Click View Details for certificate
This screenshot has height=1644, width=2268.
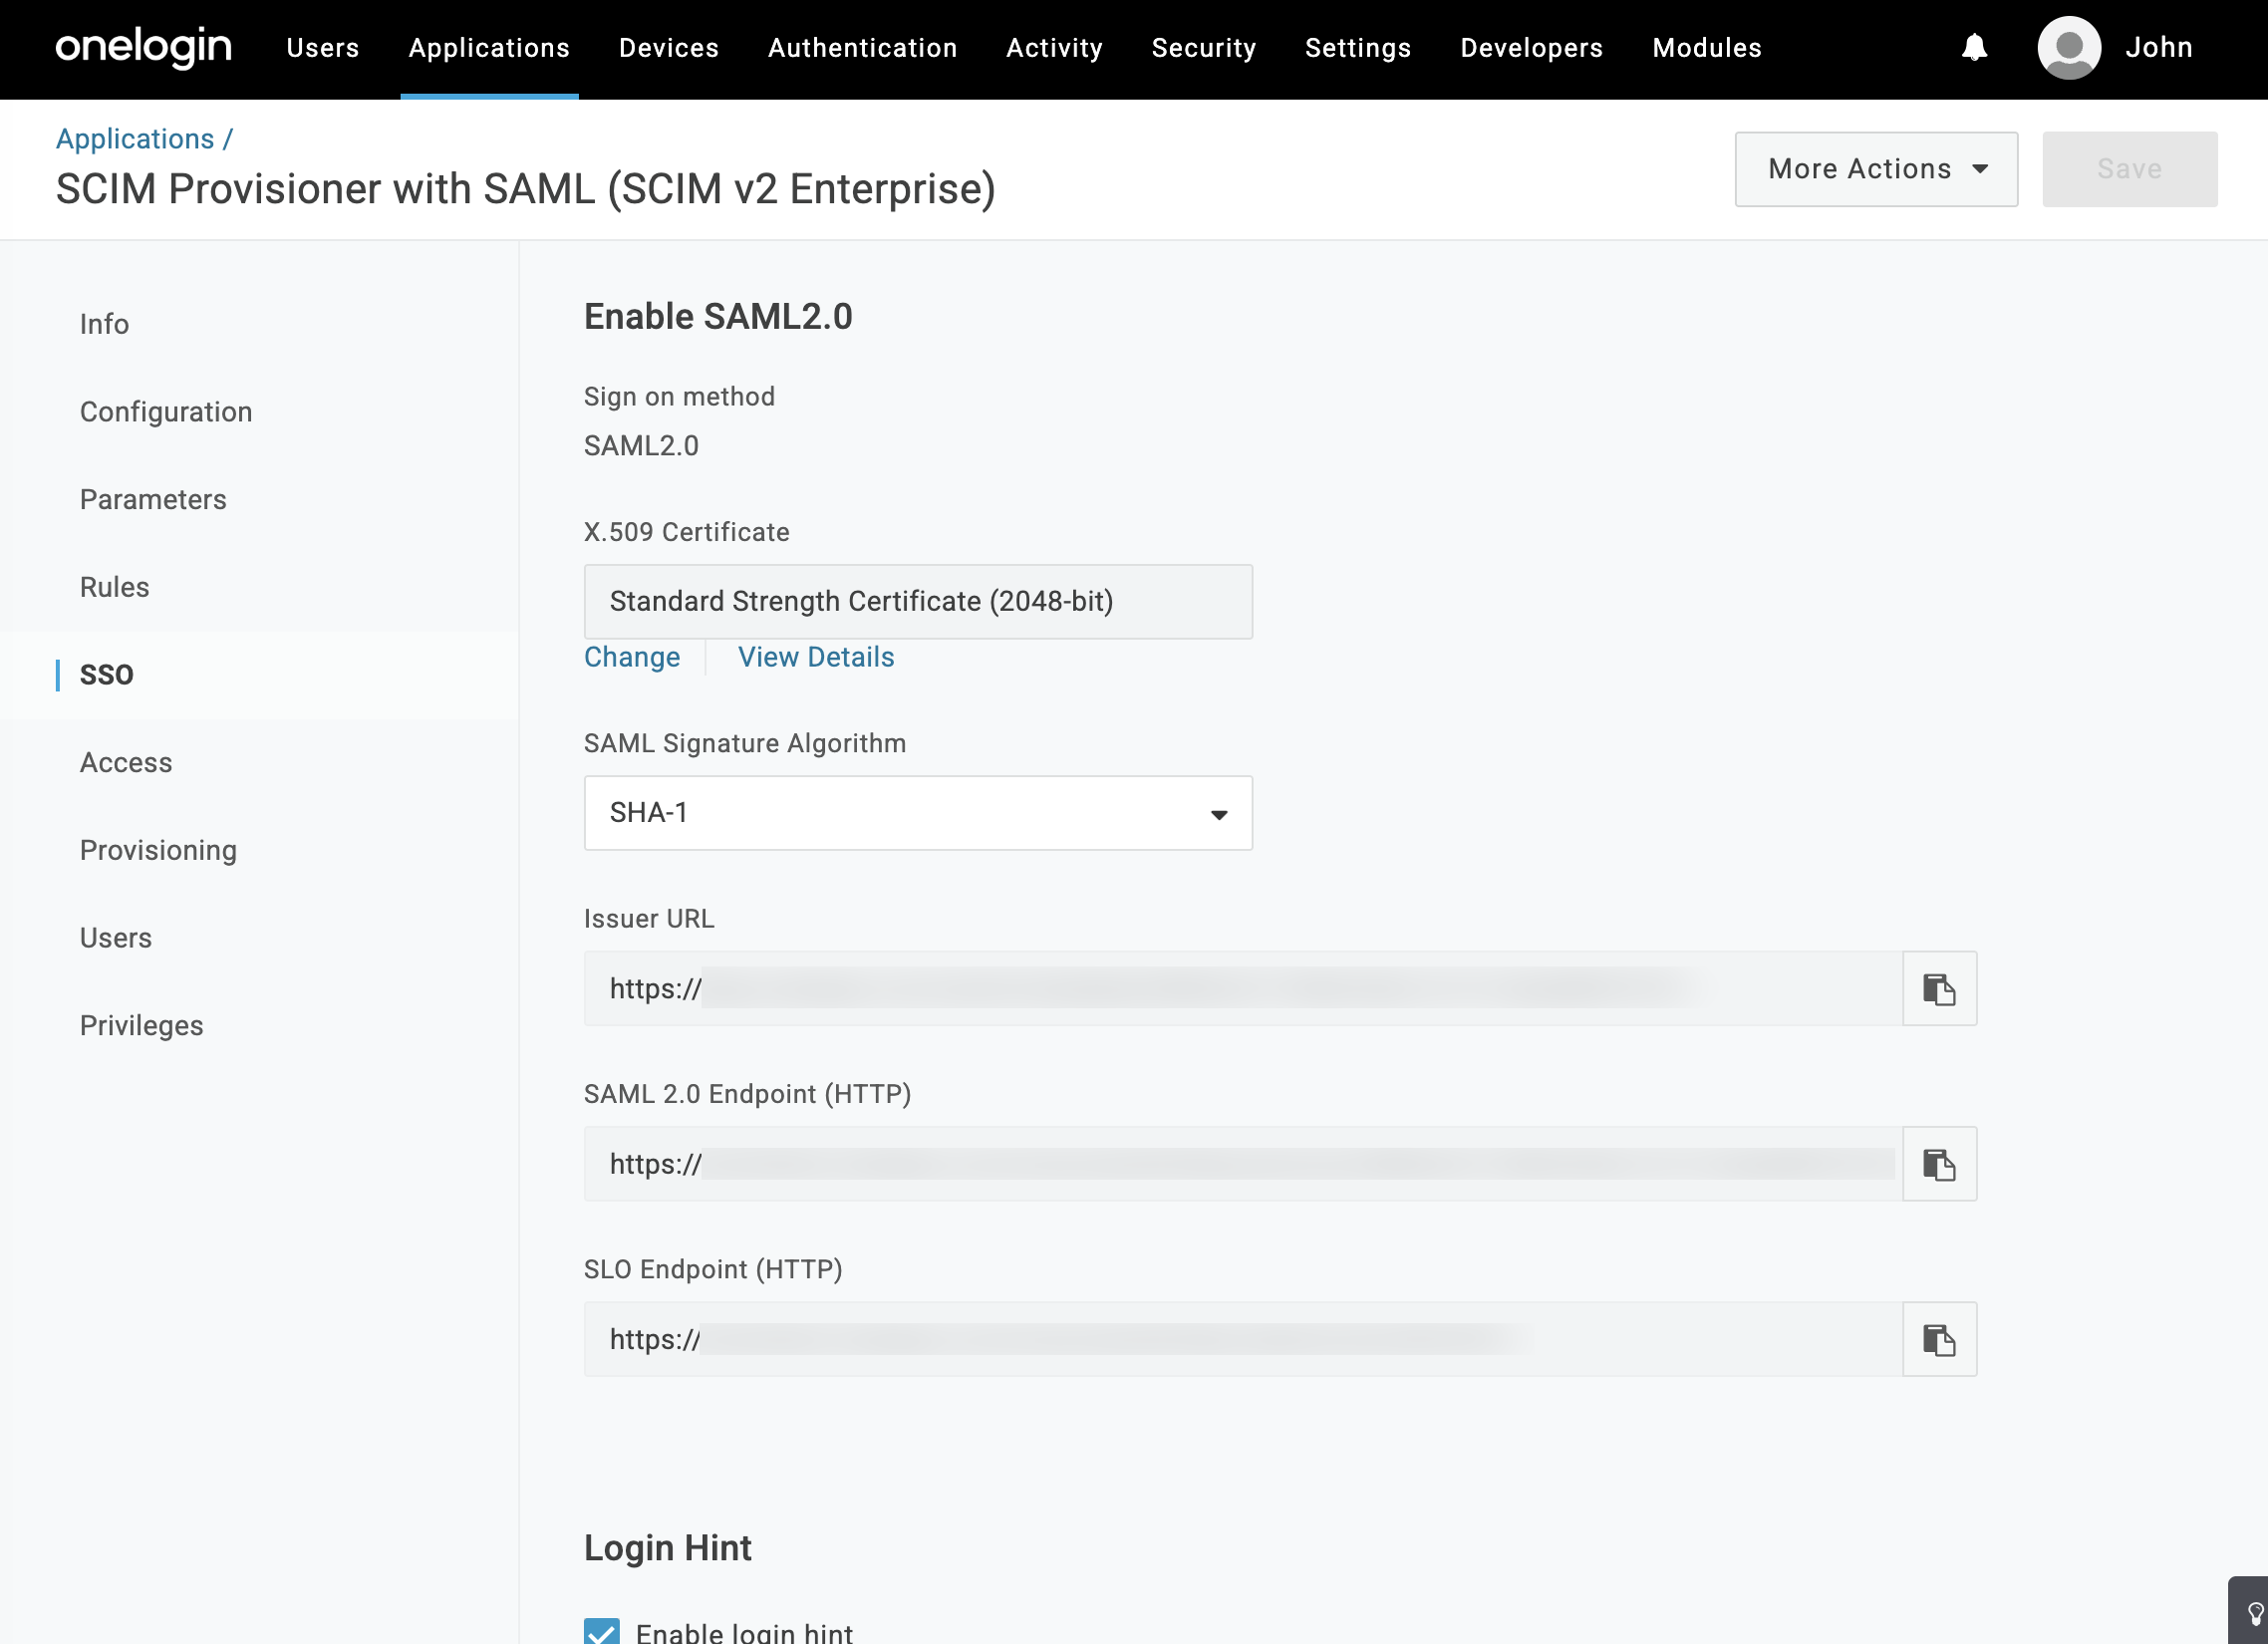tap(815, 657)
